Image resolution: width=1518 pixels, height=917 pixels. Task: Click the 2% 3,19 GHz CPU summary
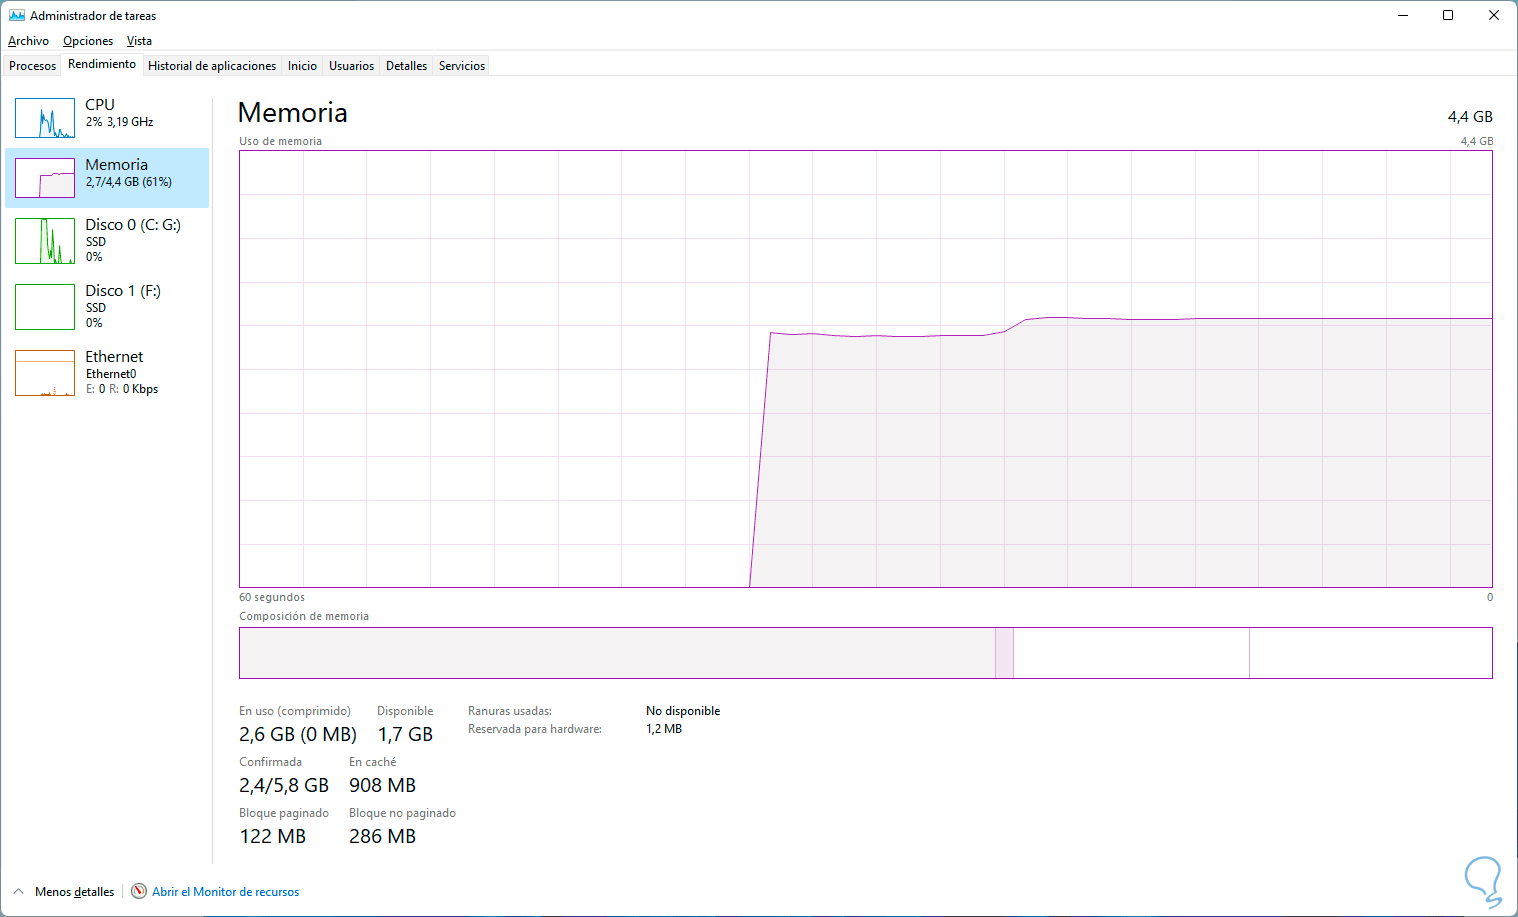point(120,122)
